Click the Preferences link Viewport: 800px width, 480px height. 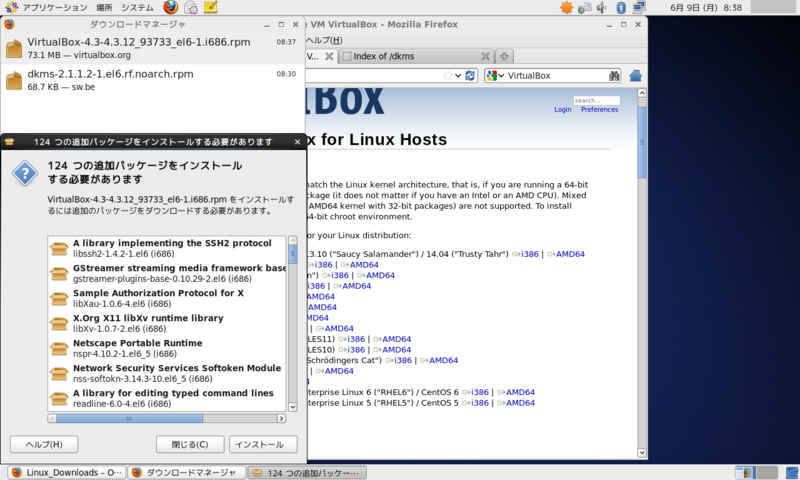[599, 110]
